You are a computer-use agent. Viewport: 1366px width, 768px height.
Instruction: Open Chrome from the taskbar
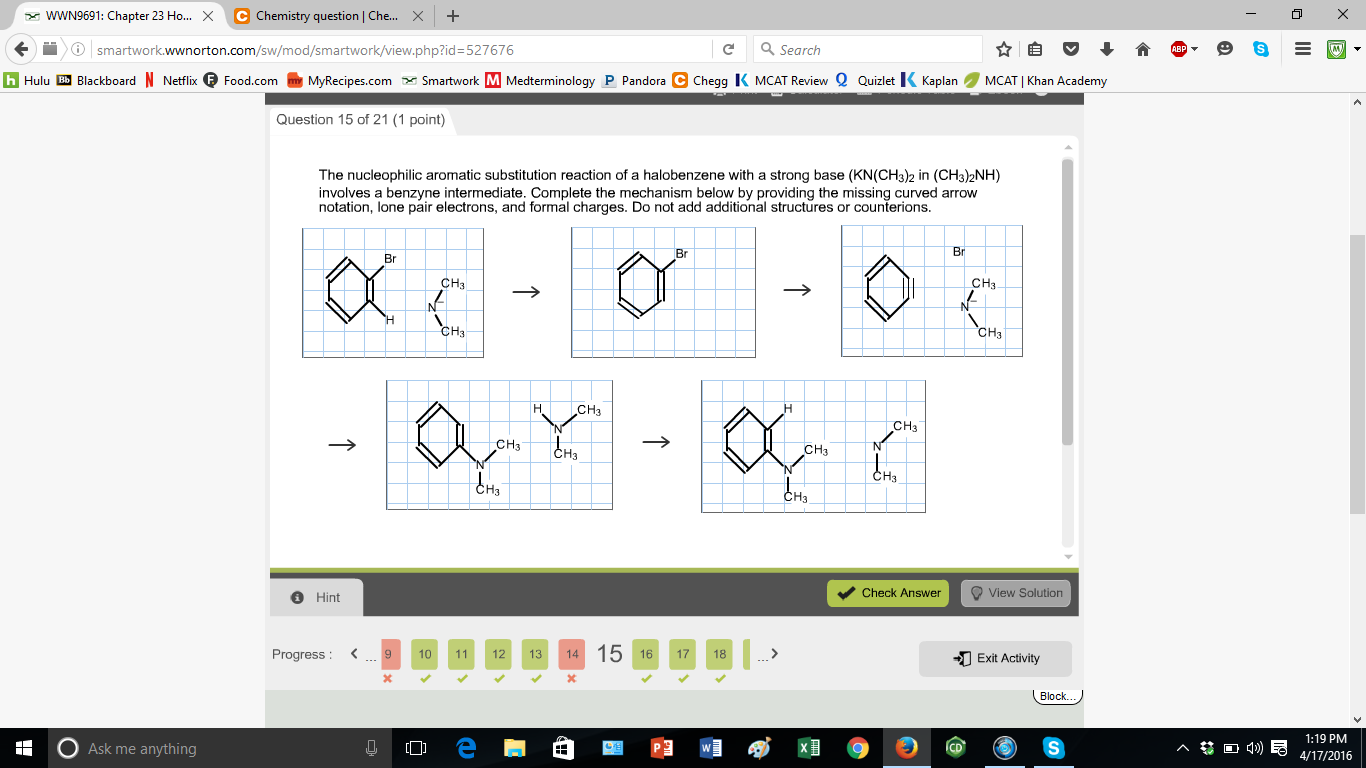[x=857, y=747]
